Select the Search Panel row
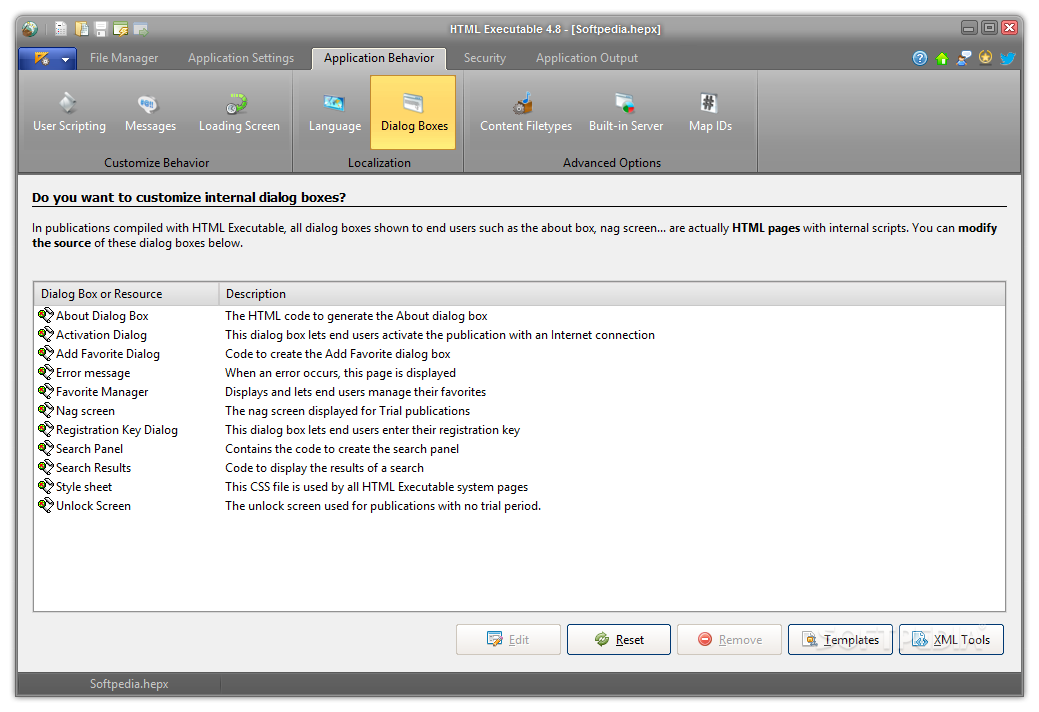This screenshot has height=712, width=1039. [519, 448]
